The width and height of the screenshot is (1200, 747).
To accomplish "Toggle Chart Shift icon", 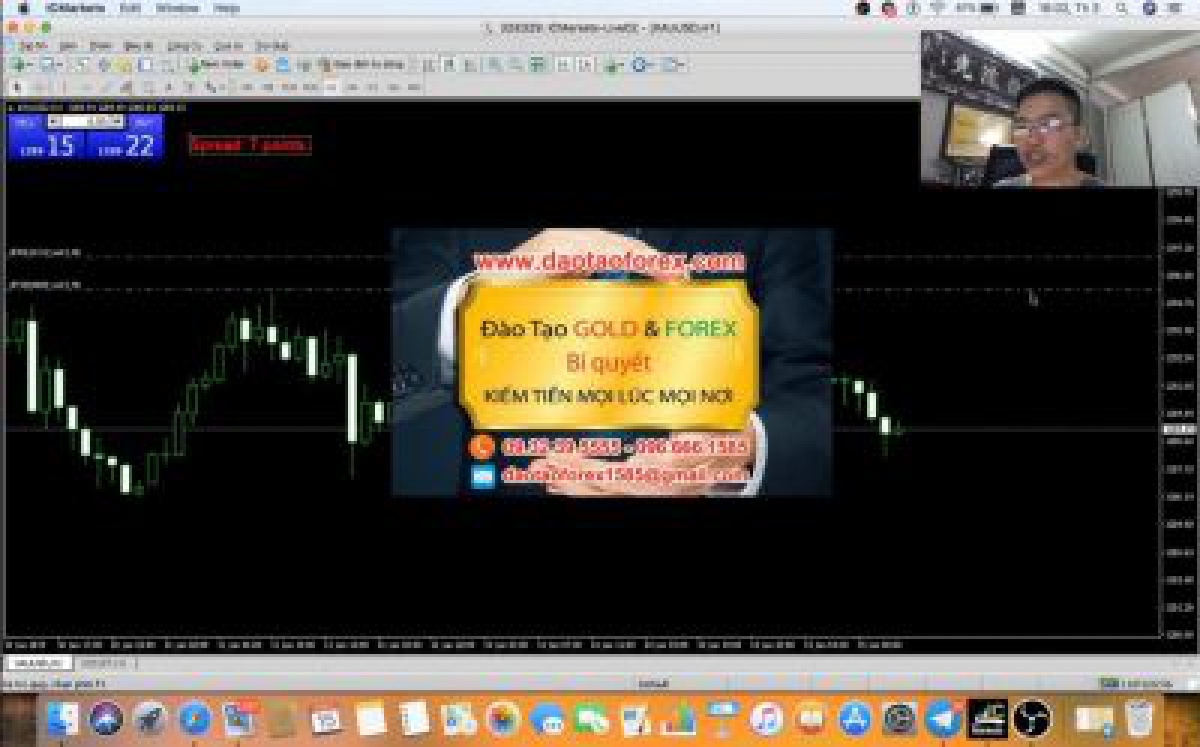I will click(x=586, y=64).
